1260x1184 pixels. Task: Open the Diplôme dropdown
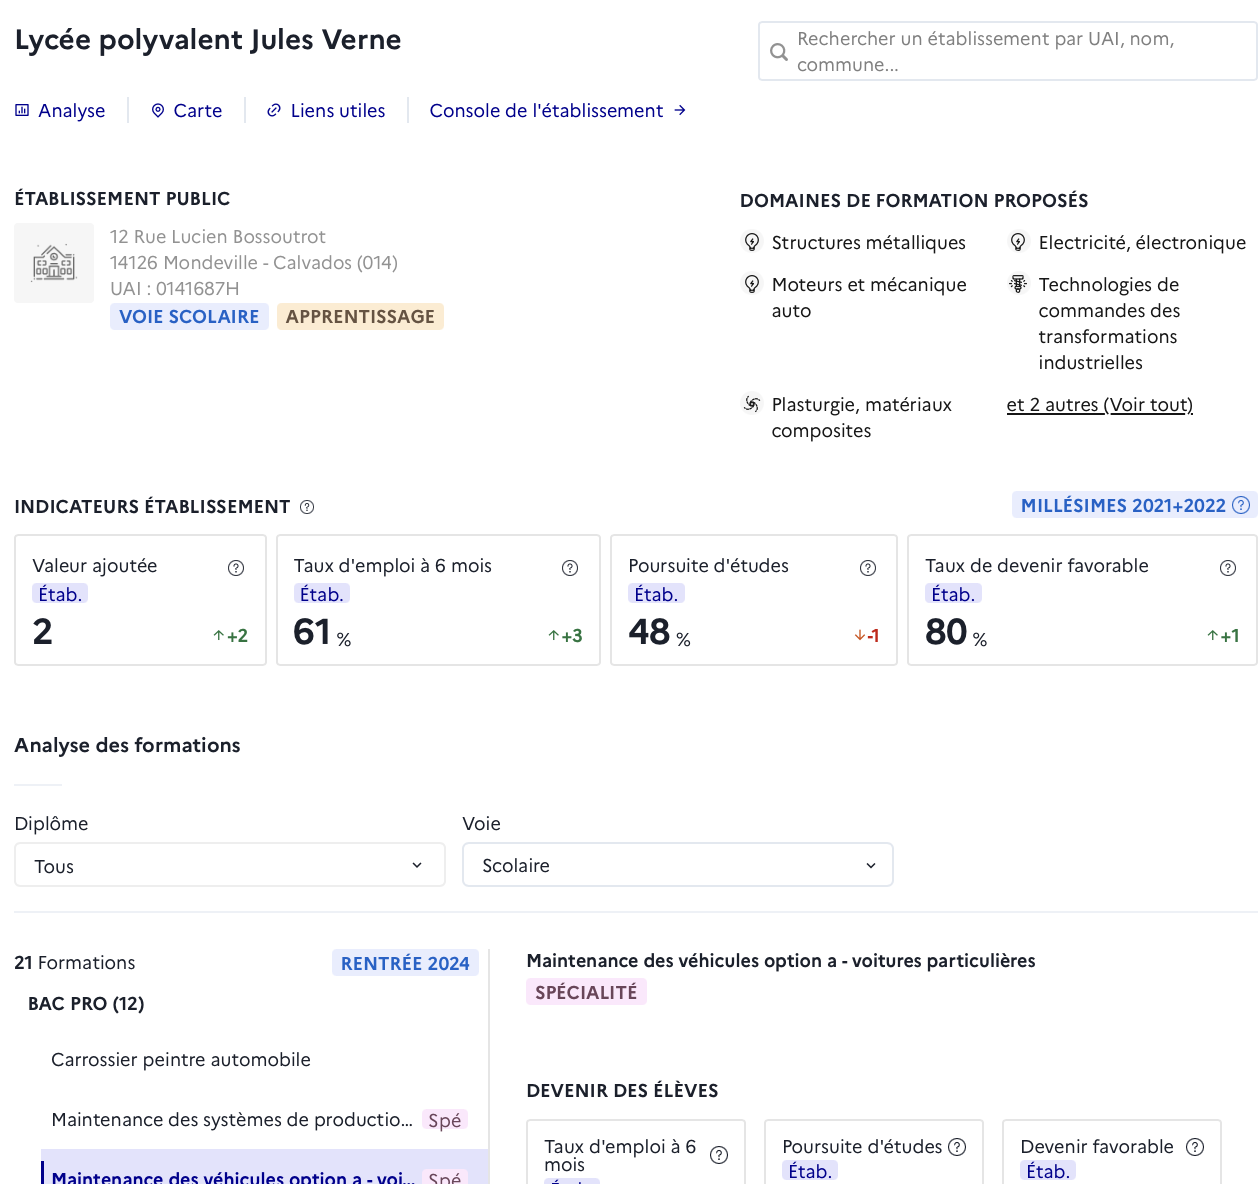(x=230, y=865)
